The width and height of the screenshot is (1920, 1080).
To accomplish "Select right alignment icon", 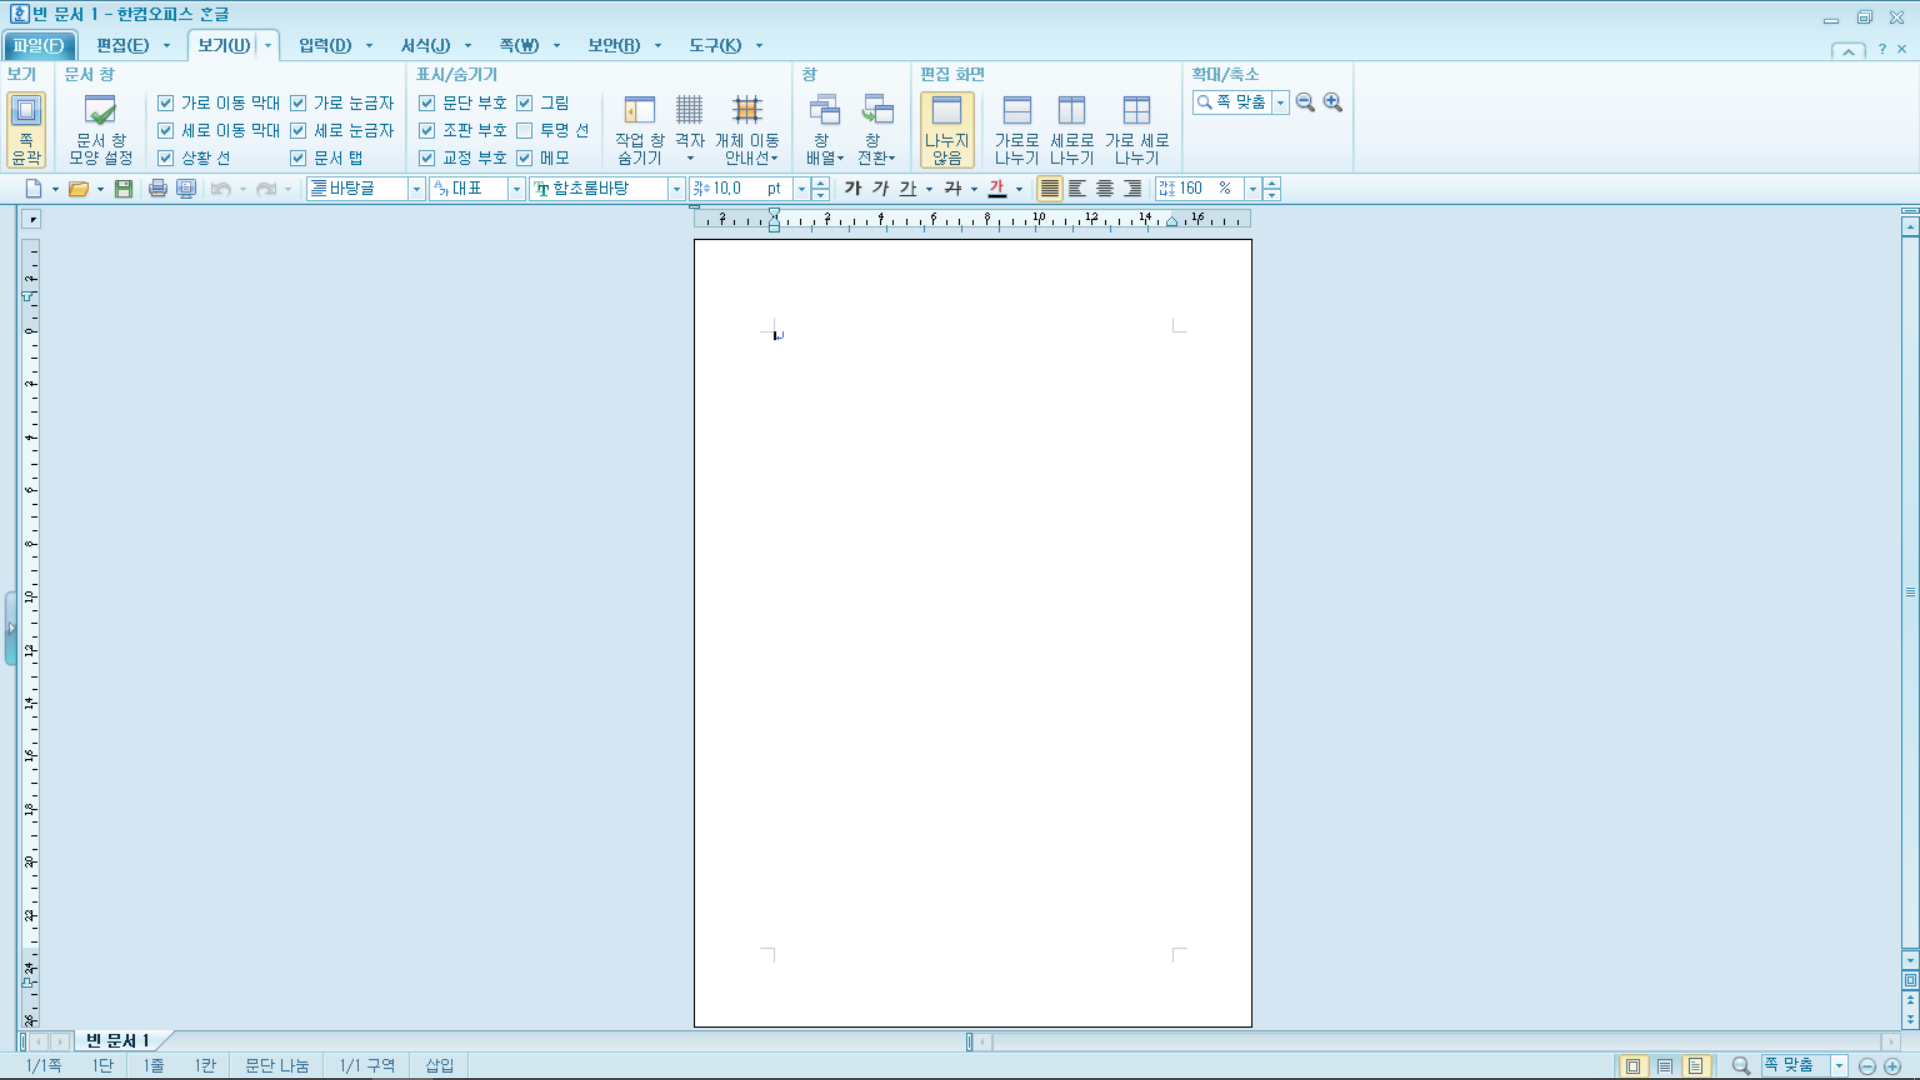I will [1132, 188].
